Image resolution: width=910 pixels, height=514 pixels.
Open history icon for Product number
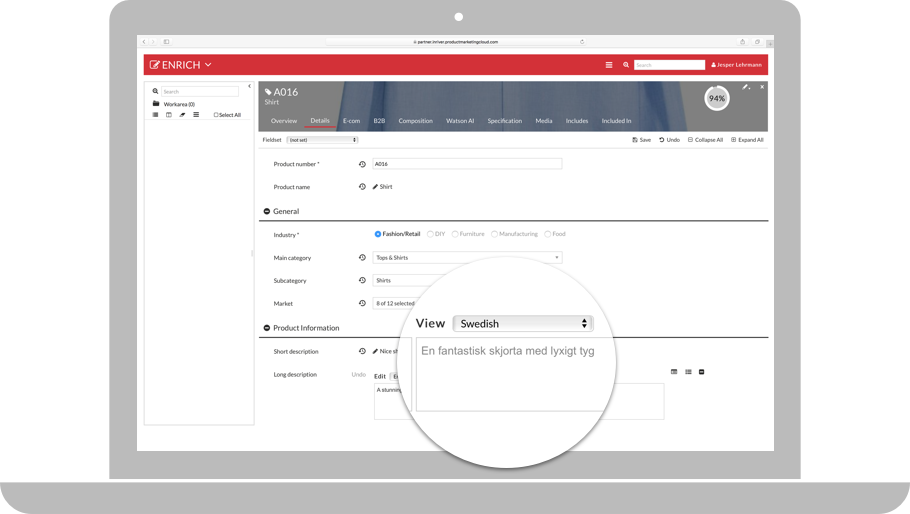[x=362, y=164]
